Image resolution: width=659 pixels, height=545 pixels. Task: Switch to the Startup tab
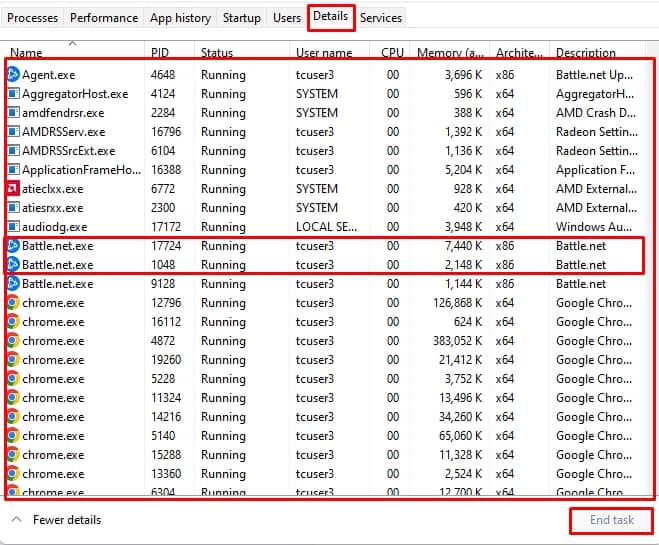coord(242,18)
